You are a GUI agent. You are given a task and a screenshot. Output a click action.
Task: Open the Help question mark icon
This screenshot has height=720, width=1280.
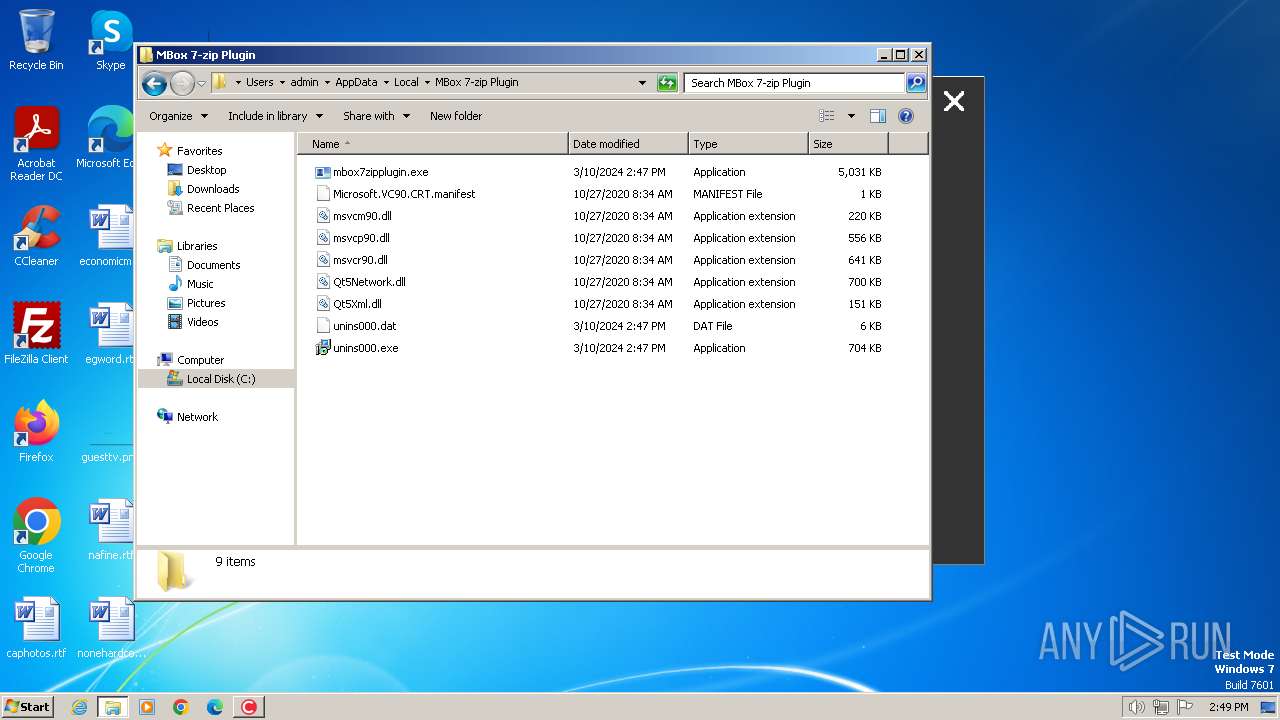click(x=906, y=116)
